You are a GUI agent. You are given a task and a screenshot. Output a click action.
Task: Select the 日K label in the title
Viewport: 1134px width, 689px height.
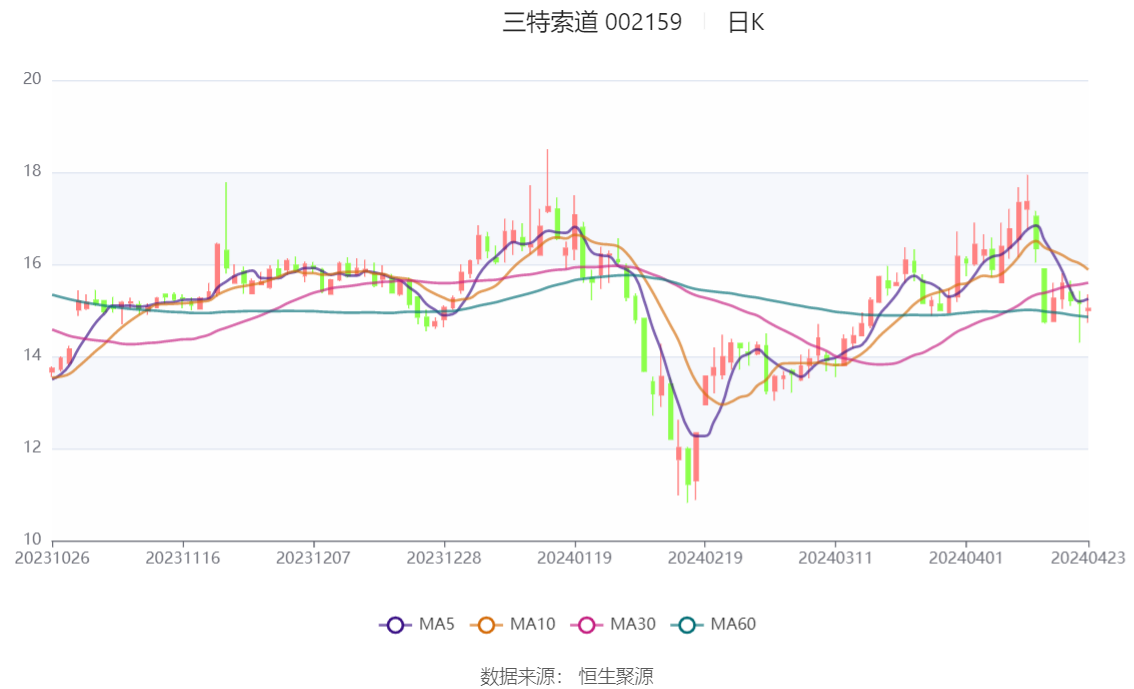[x=746, y=22]
